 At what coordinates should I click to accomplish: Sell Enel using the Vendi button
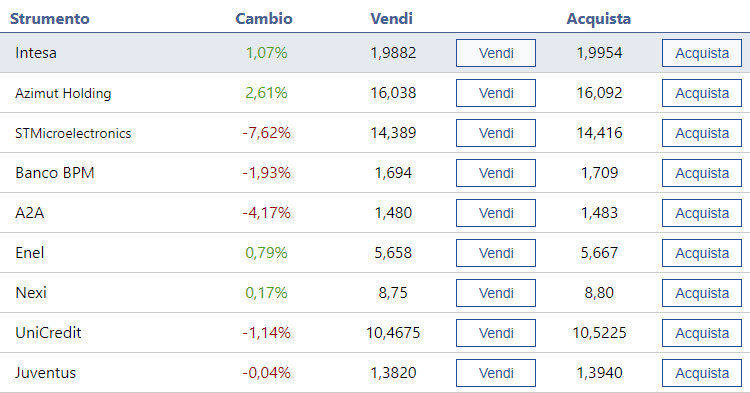496,253
